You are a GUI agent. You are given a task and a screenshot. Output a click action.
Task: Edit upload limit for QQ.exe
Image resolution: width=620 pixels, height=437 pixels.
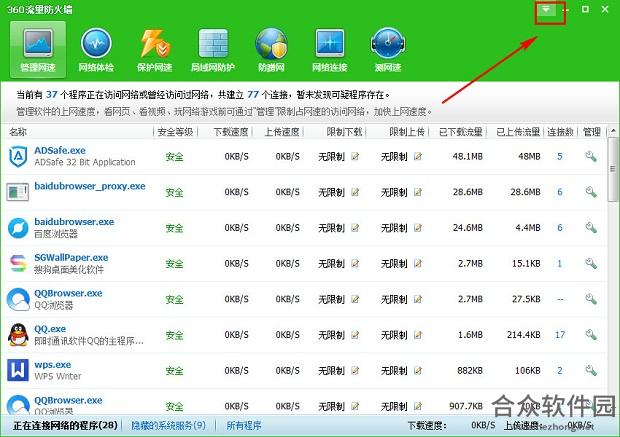coord(418,335)
